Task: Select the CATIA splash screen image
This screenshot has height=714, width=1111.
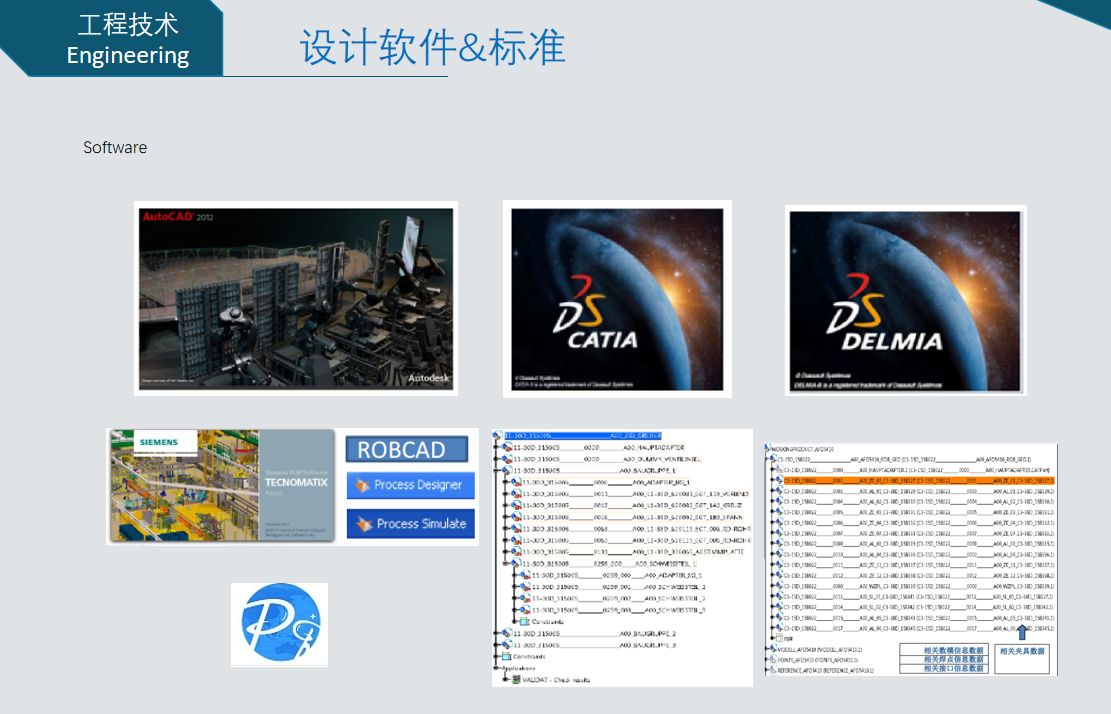Action: click(x=617, y=299)
